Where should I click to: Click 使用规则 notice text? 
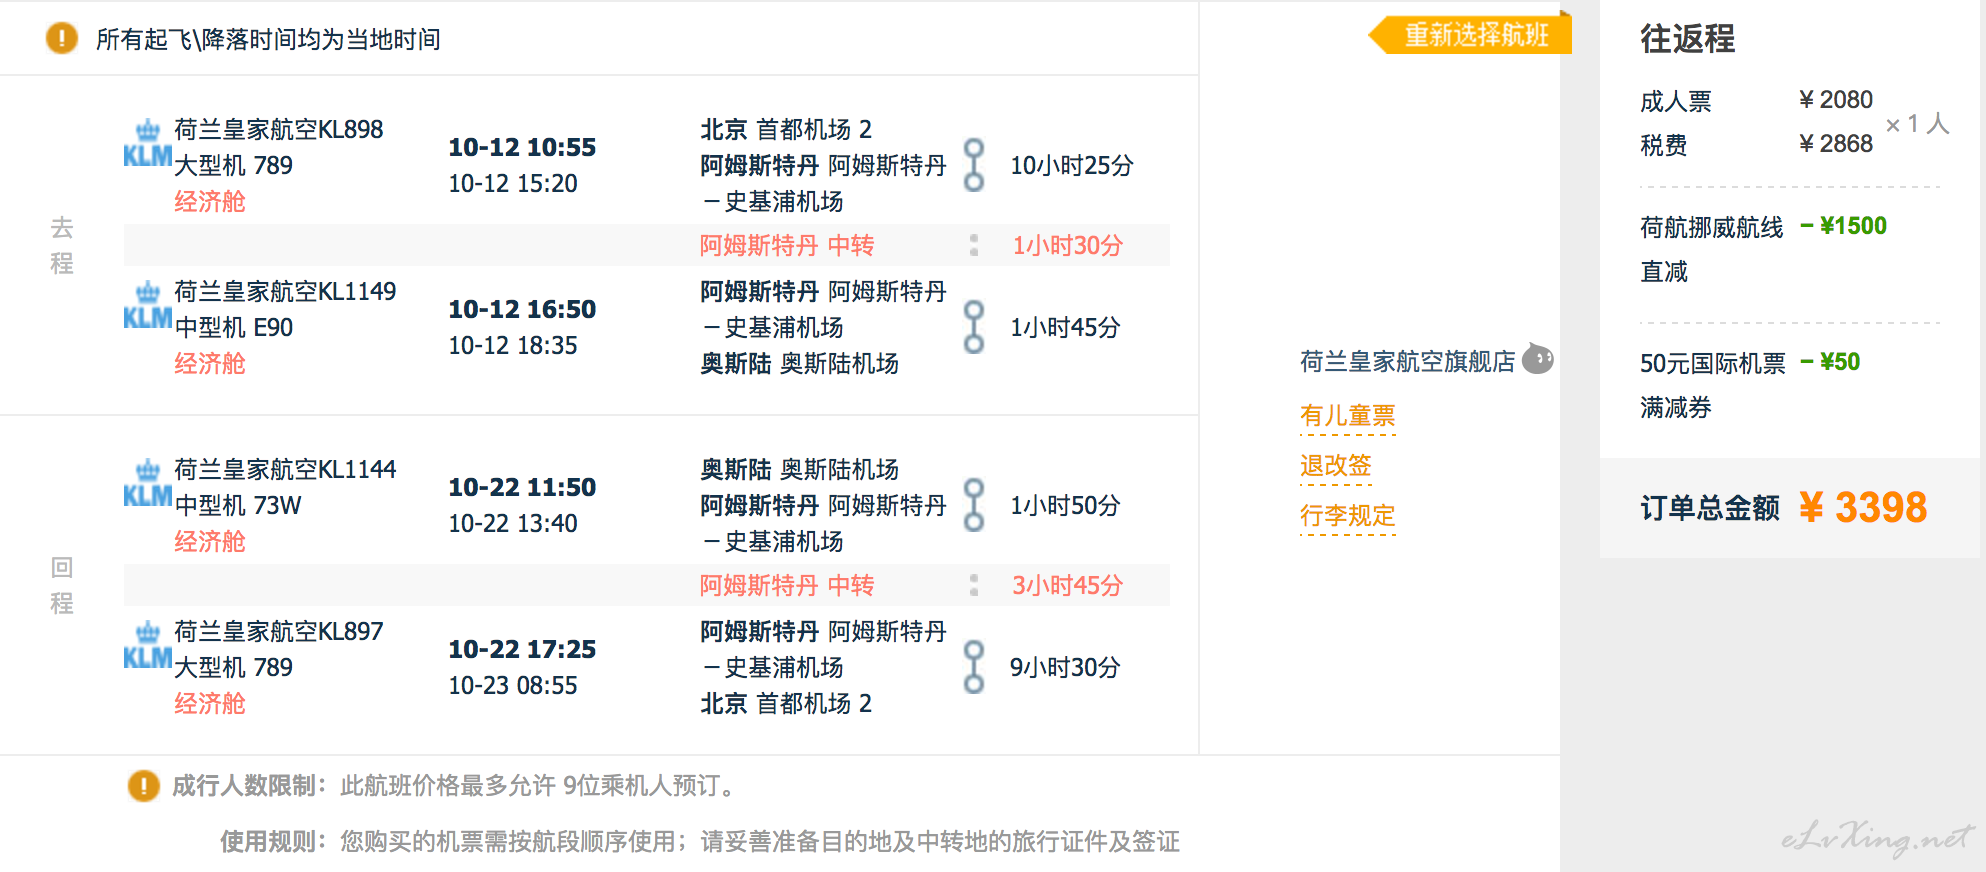pos(700,841)
